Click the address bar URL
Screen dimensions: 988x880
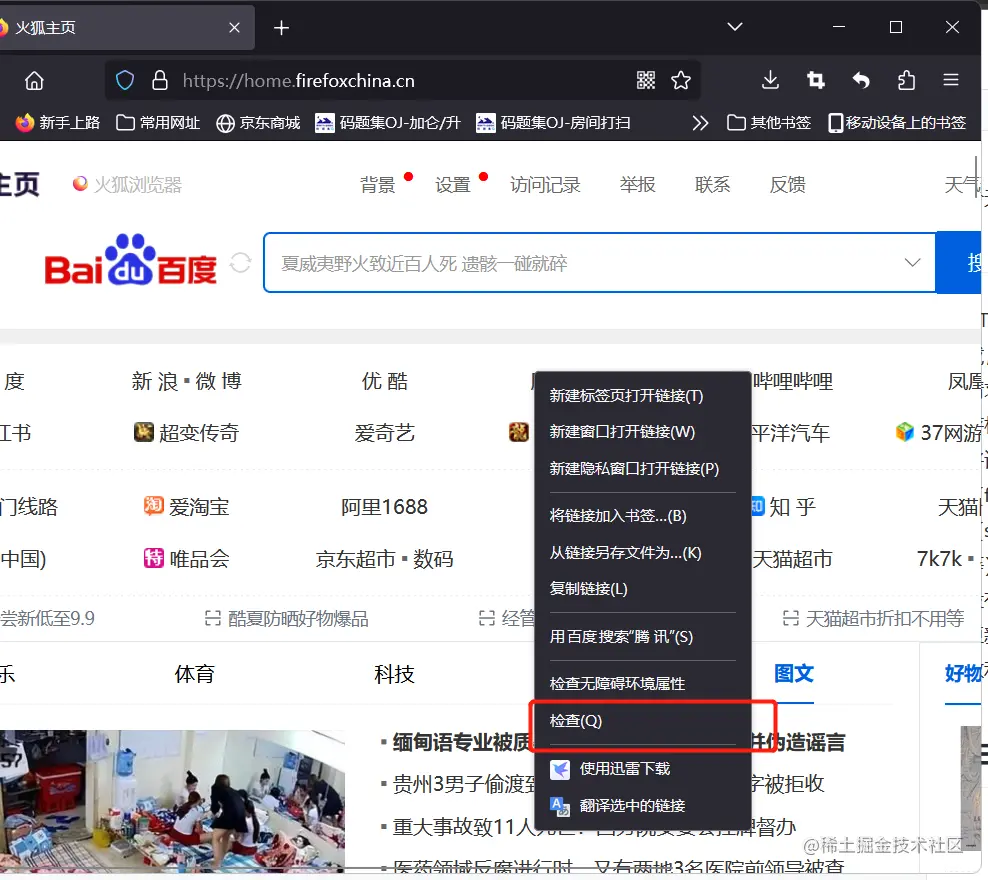[299, 81]
